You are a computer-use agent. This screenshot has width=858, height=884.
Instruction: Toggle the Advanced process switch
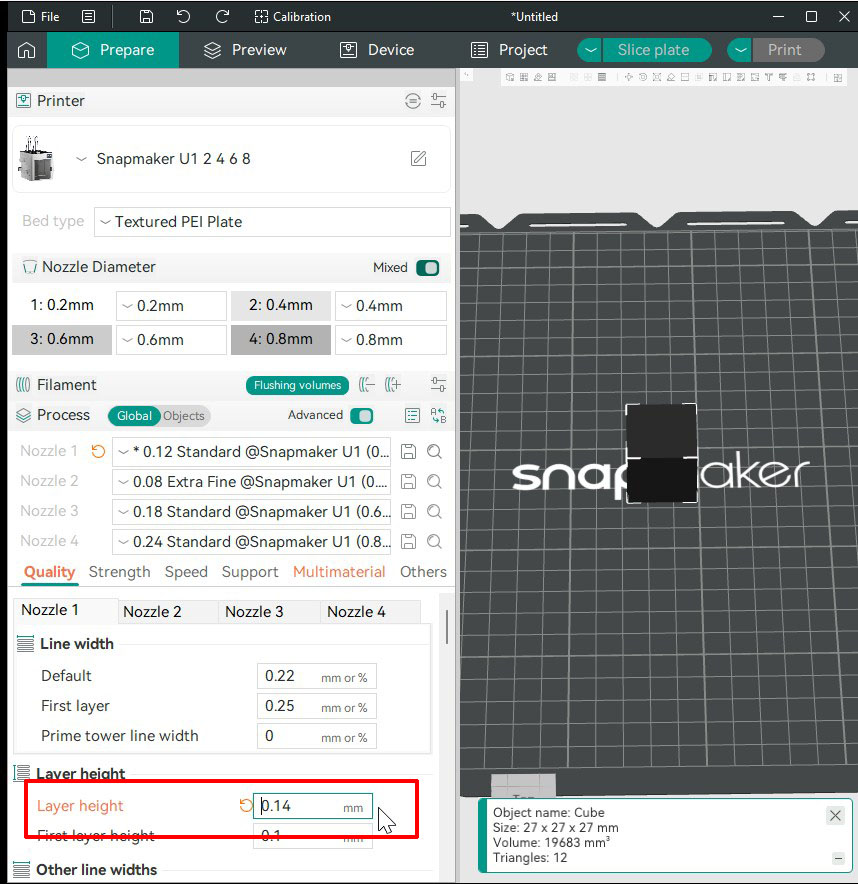(361, 416)
